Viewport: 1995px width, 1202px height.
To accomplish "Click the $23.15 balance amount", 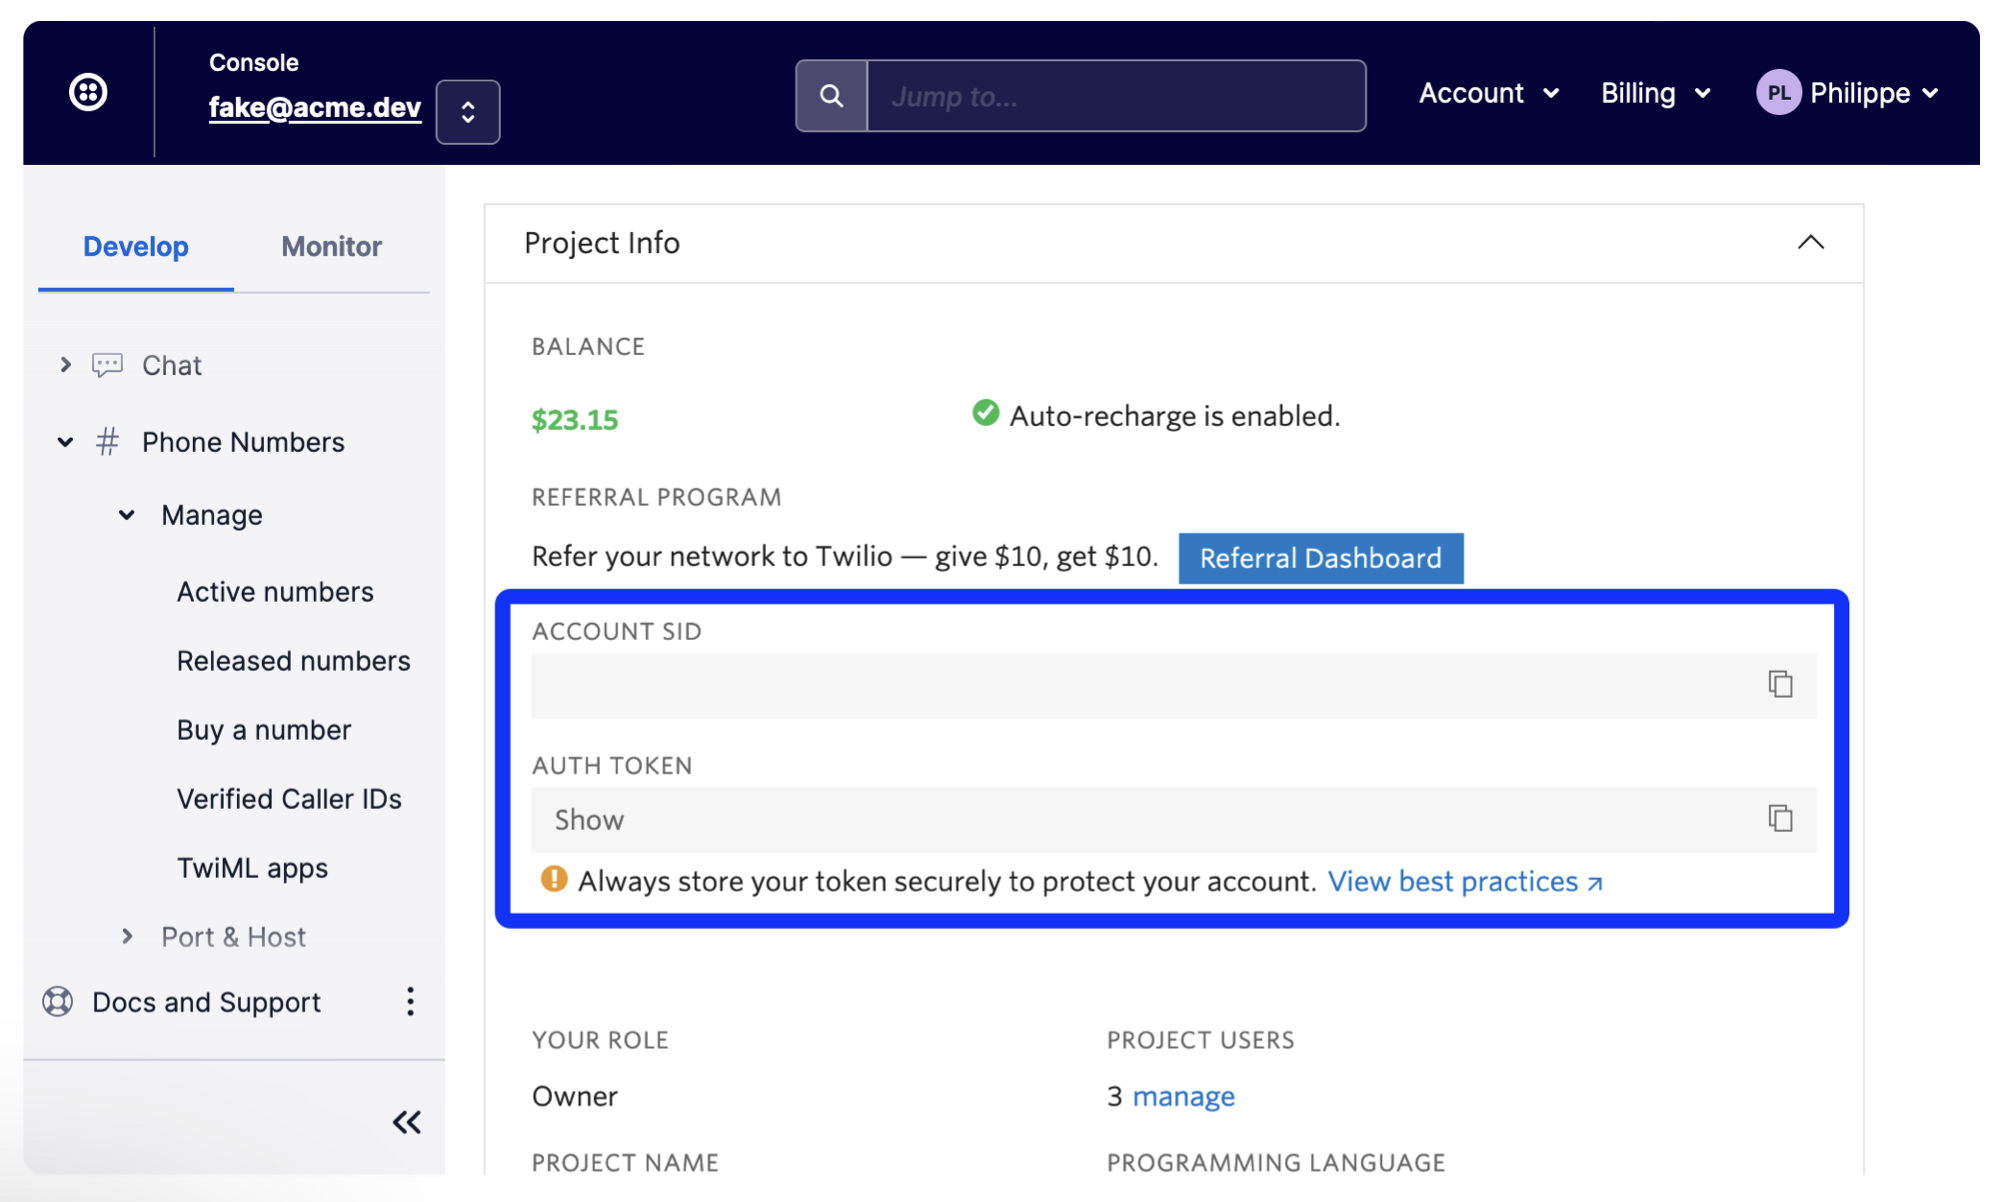I will pyautogui.click(x=575, y=419).
